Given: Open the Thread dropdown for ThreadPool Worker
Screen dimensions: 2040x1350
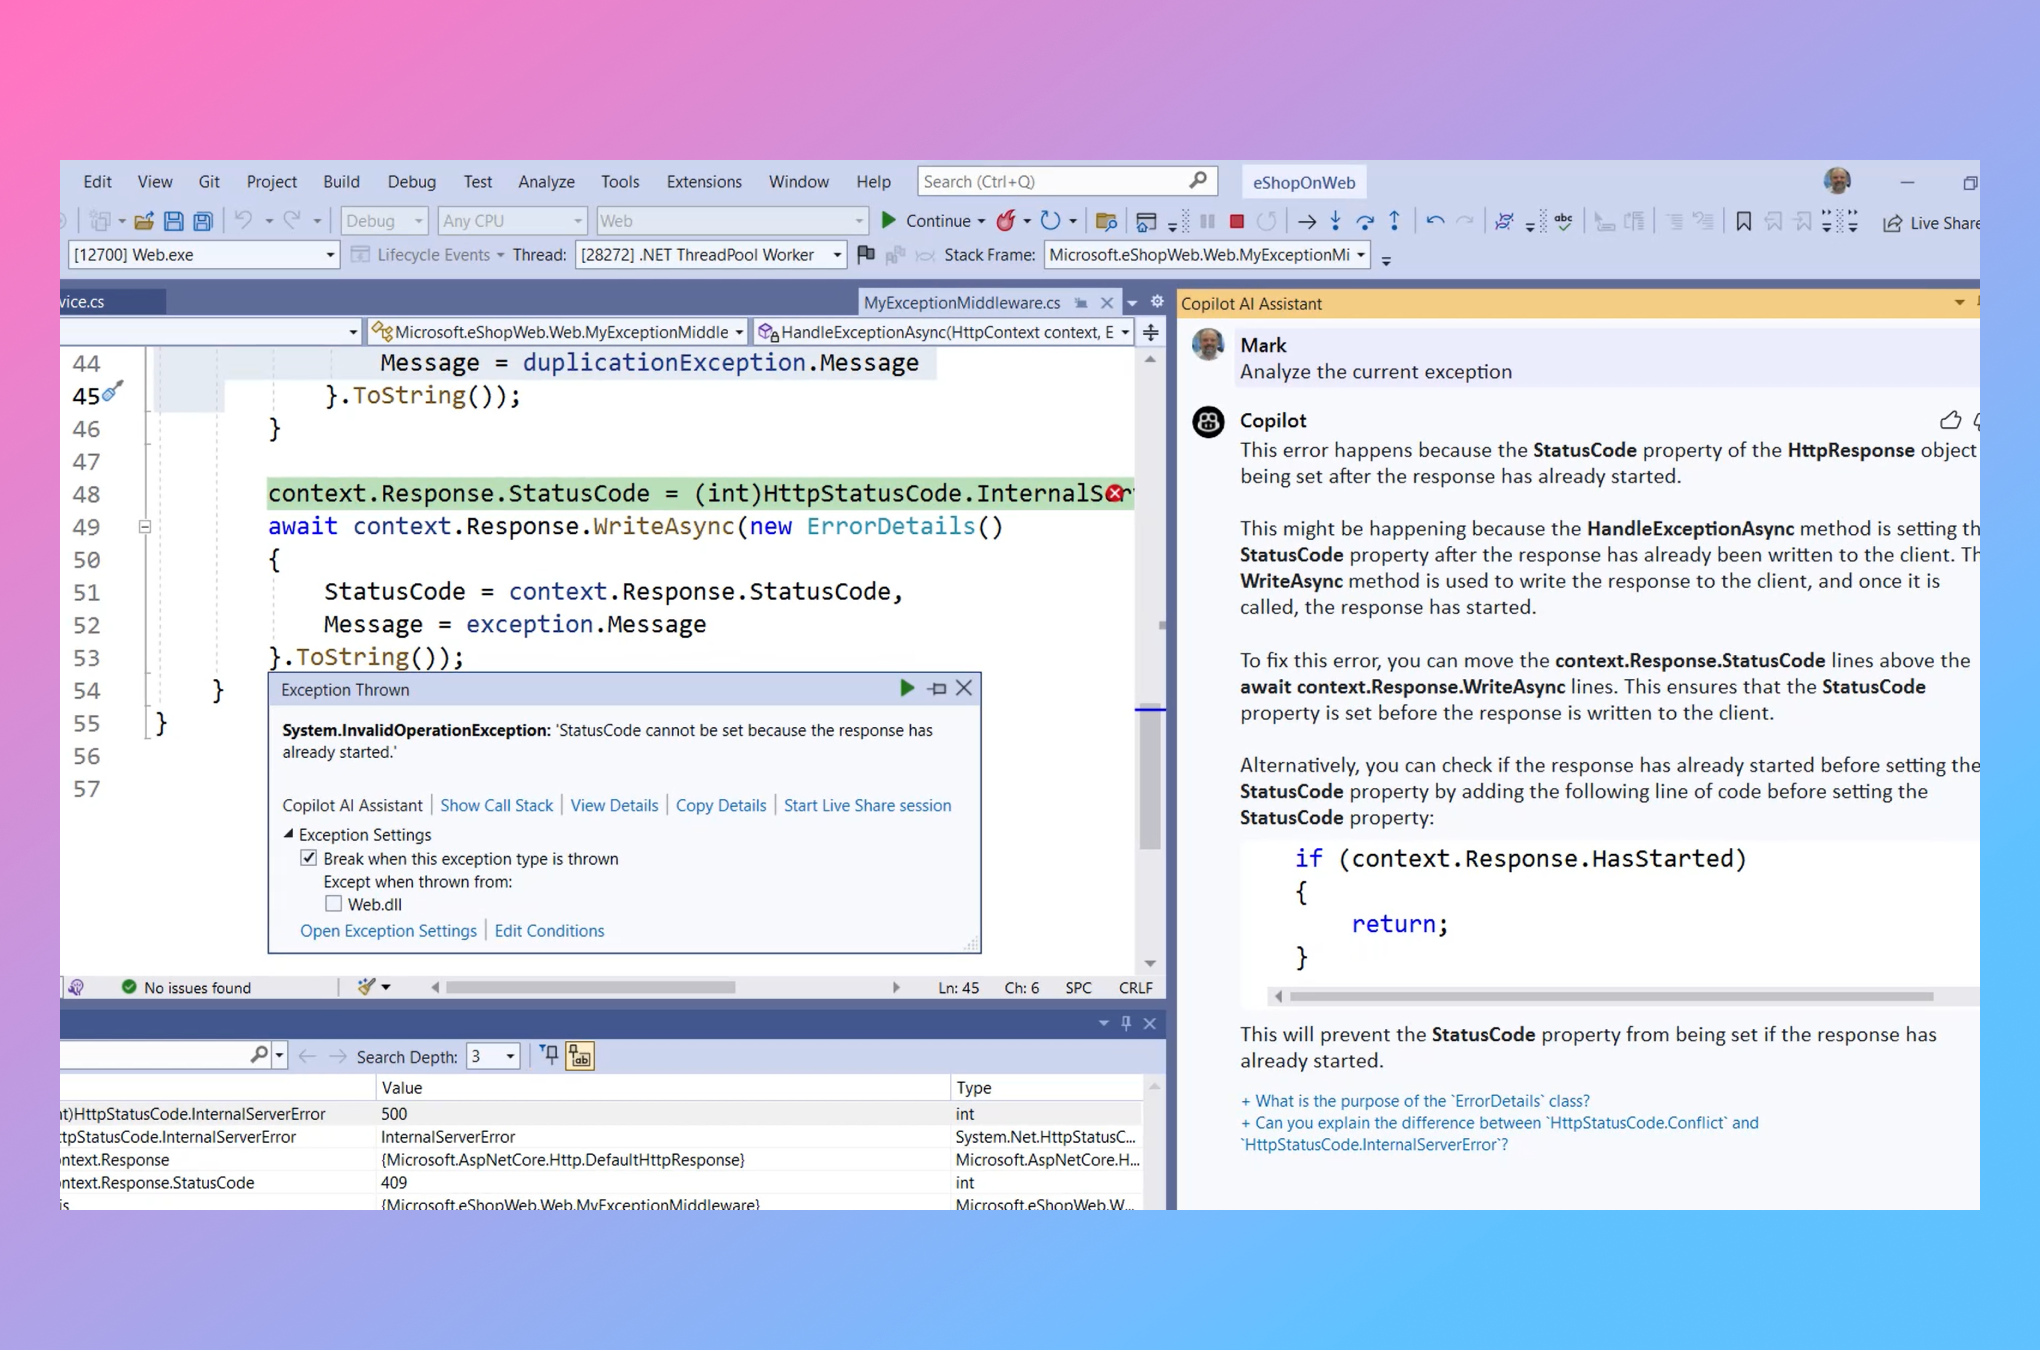Looking at the screenshot, I should [x=711, y=255].
